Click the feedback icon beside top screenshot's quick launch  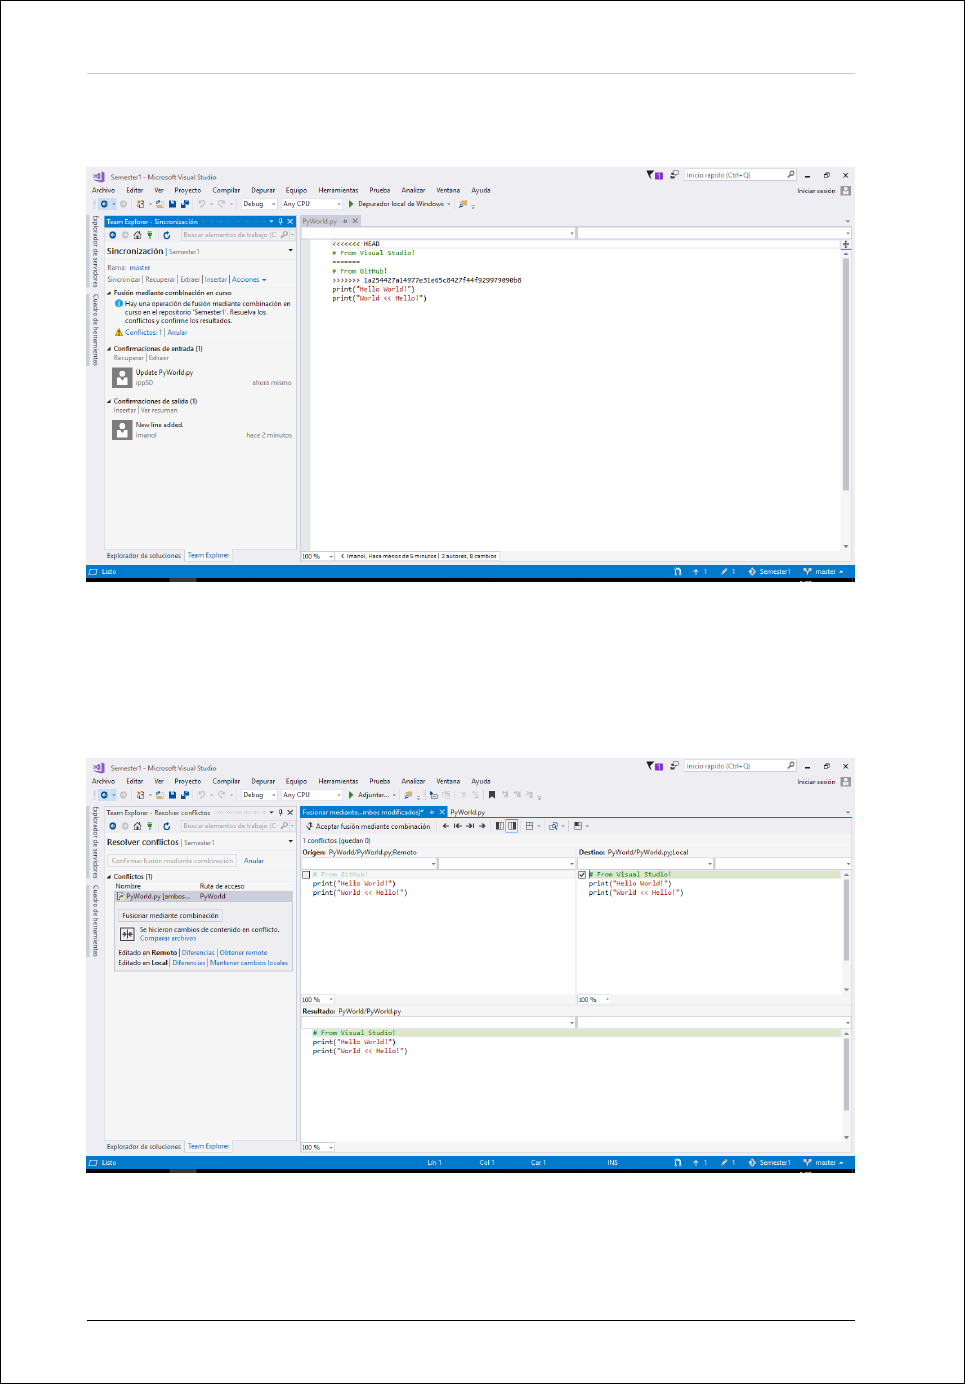pyautogui.click(x=674, y=175)
